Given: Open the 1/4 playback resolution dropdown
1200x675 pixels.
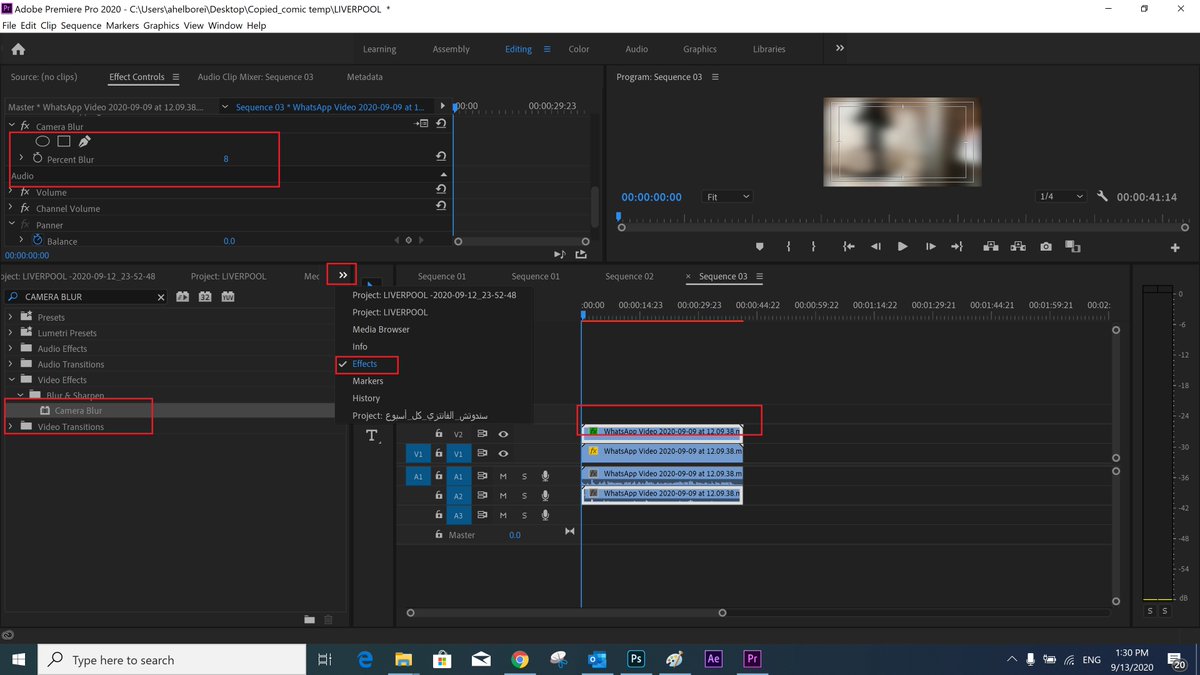Looking at the screenshot, I should click(x=1060, y=197).
